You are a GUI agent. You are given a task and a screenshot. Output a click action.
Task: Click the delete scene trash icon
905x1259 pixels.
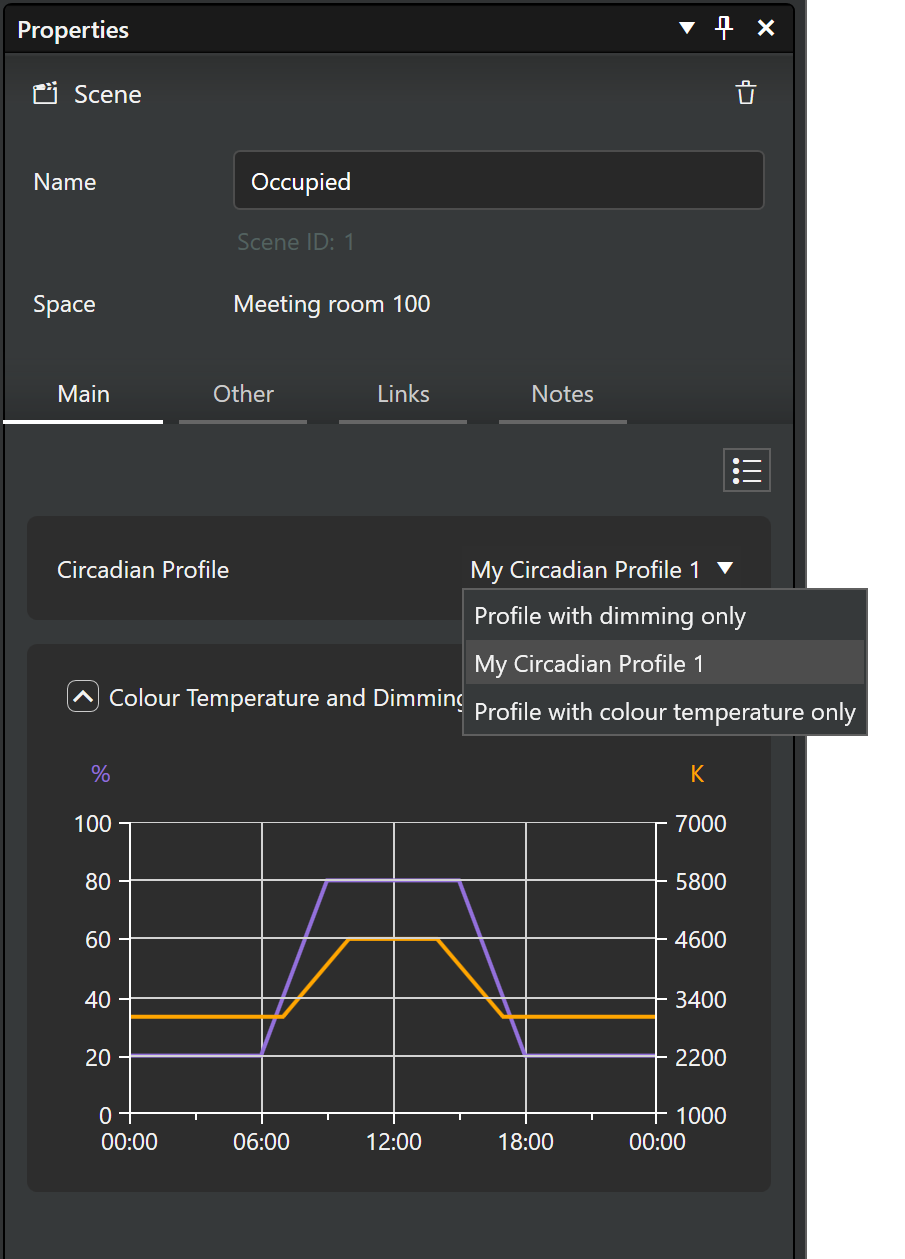click(x=746, y=94)
